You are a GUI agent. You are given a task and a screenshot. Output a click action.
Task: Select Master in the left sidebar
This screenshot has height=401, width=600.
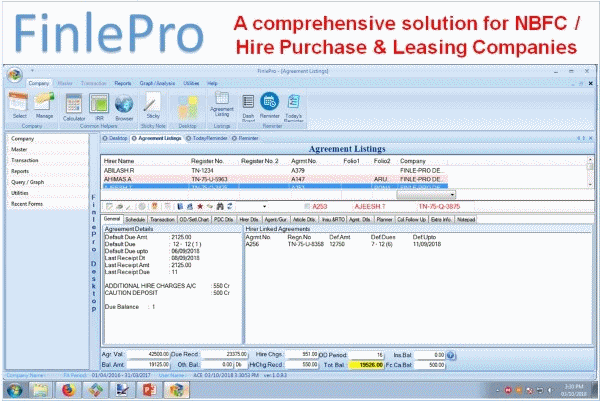[19, 149]
